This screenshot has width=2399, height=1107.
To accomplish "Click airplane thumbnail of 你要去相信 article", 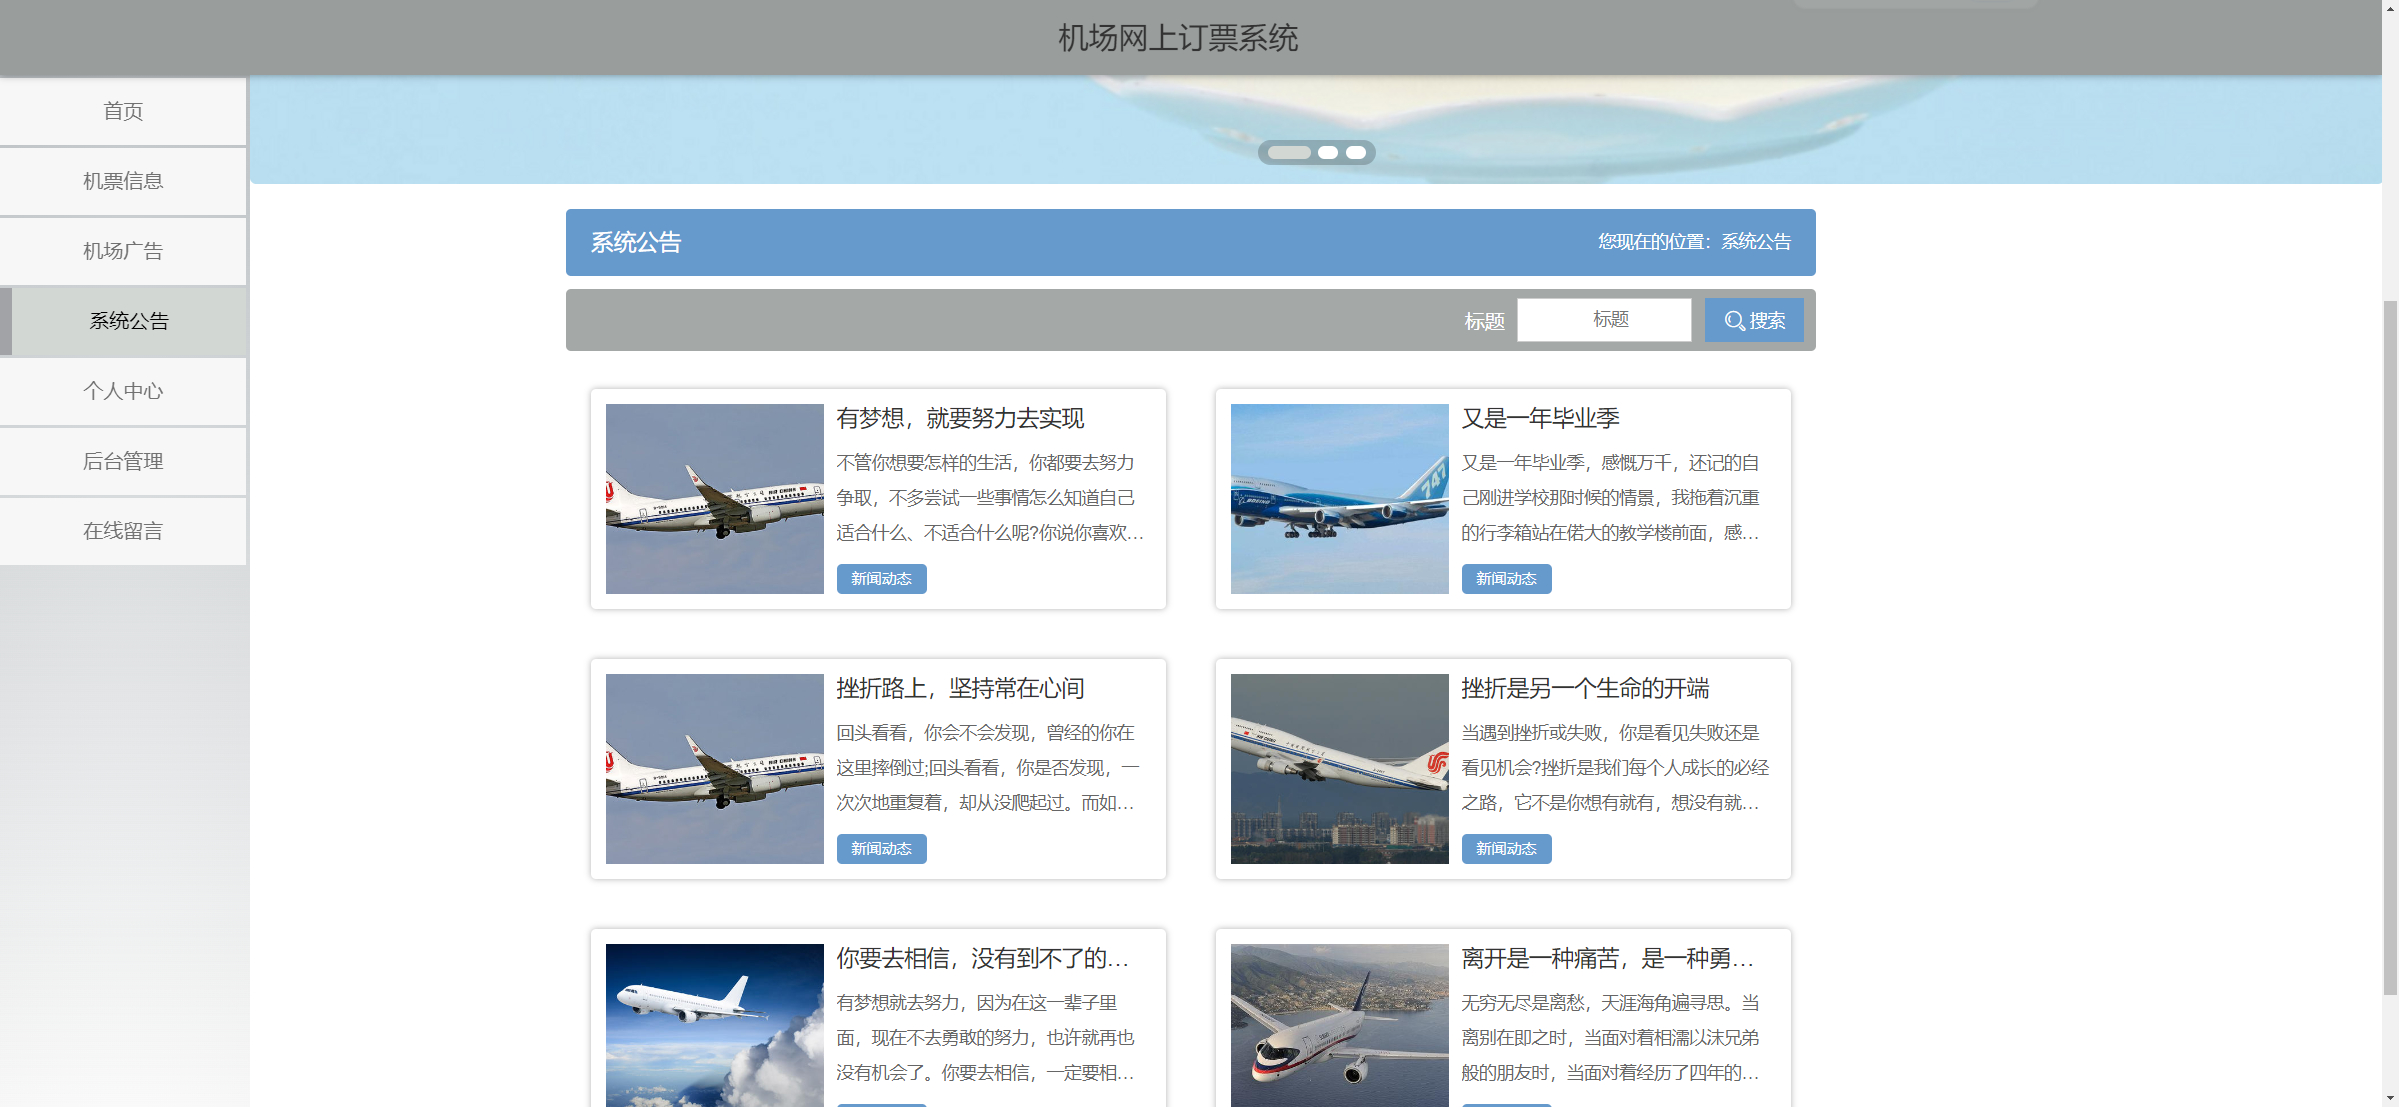I will [714, 1025].
